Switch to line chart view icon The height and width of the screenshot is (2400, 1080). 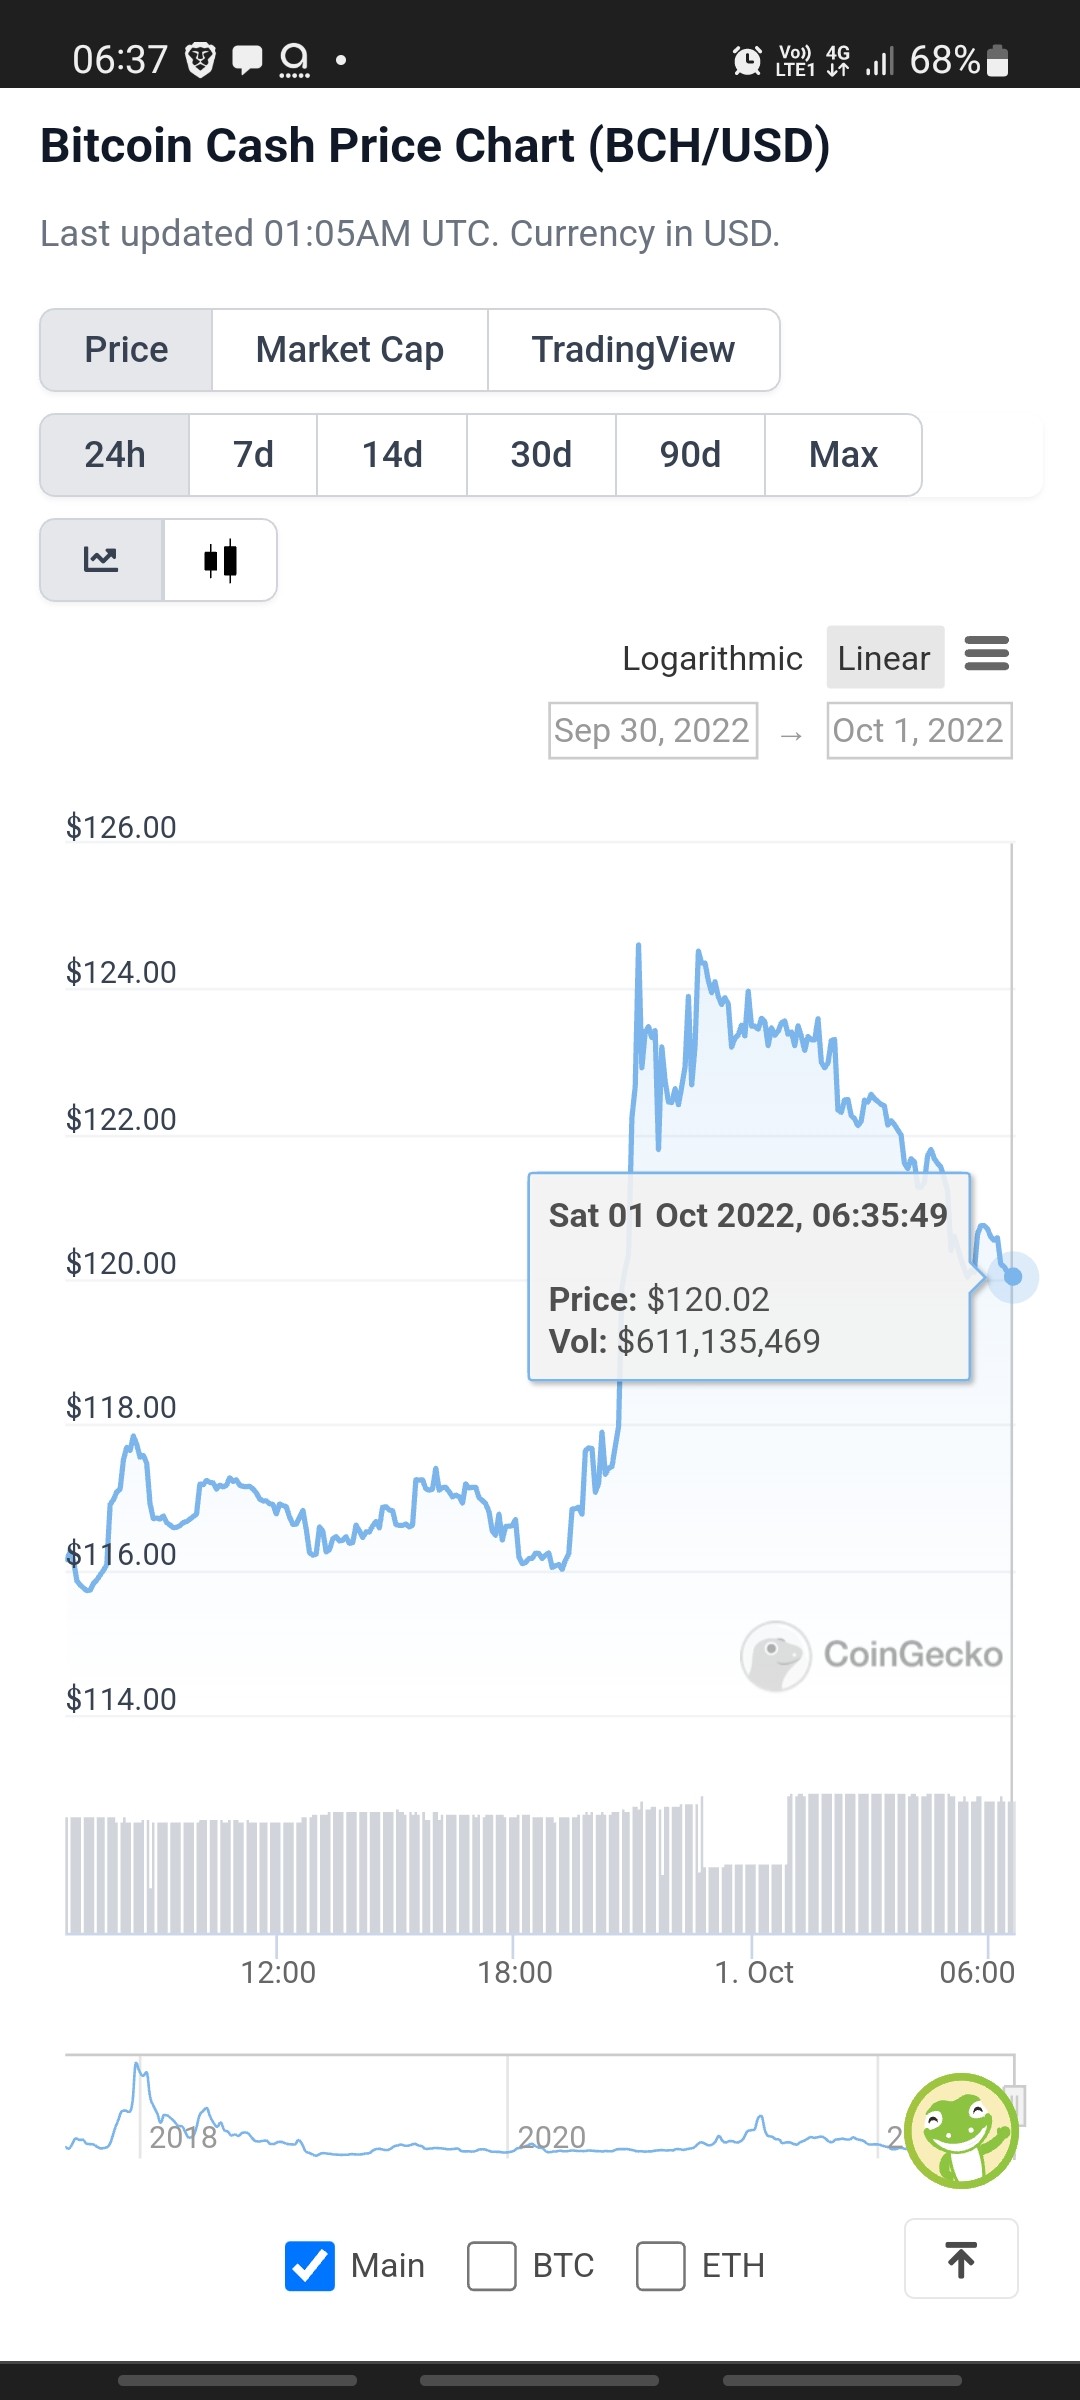(101, 560)
